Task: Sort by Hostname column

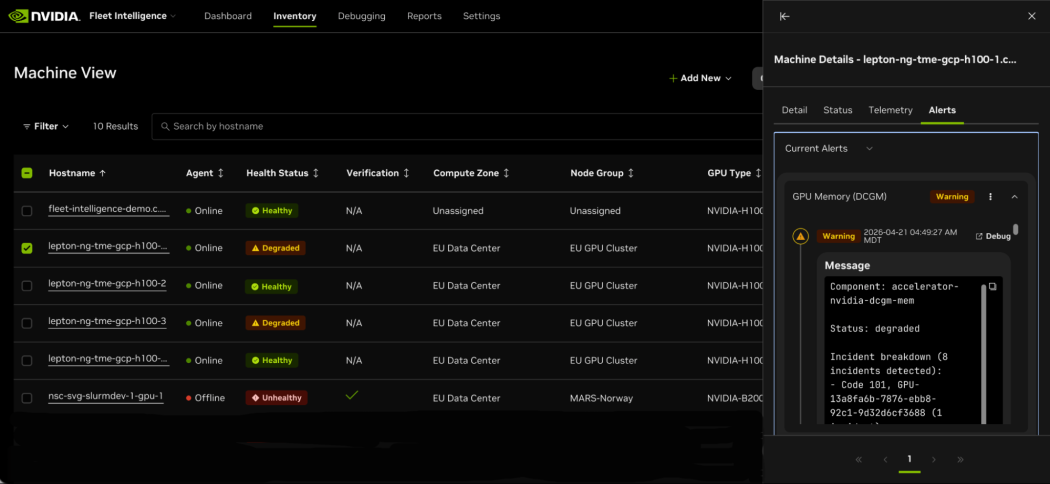Action: pos(77,173)
